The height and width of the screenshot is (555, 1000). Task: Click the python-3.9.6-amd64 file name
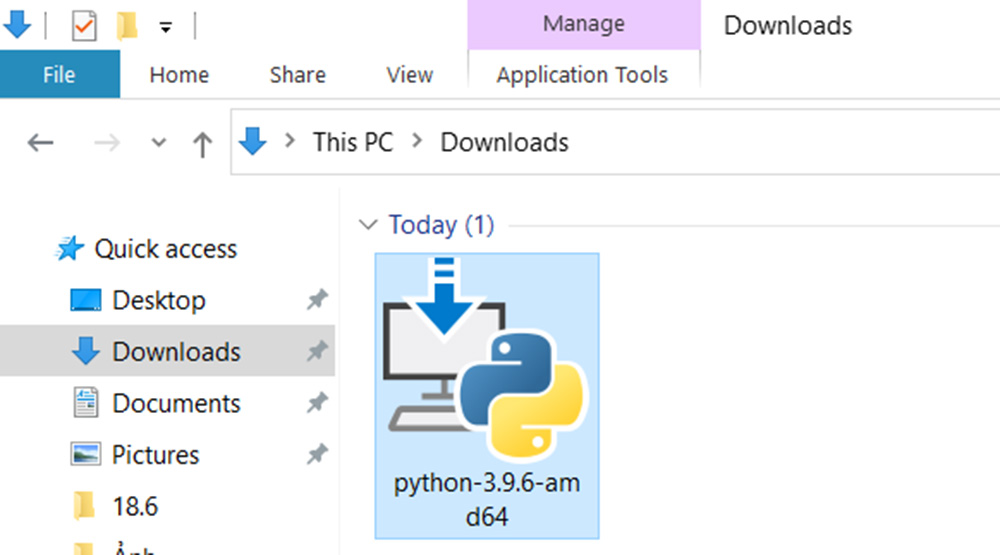(487, 500)
